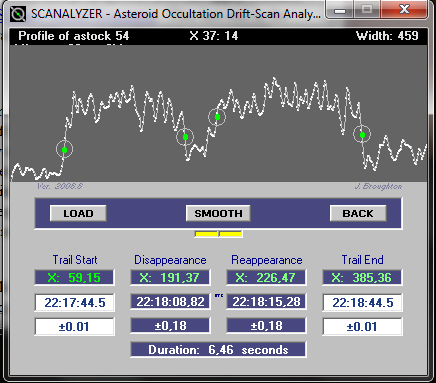Screen dimensions: 436x383
Task: Select the Trail End marker on graph
Action: click(362, 135)
